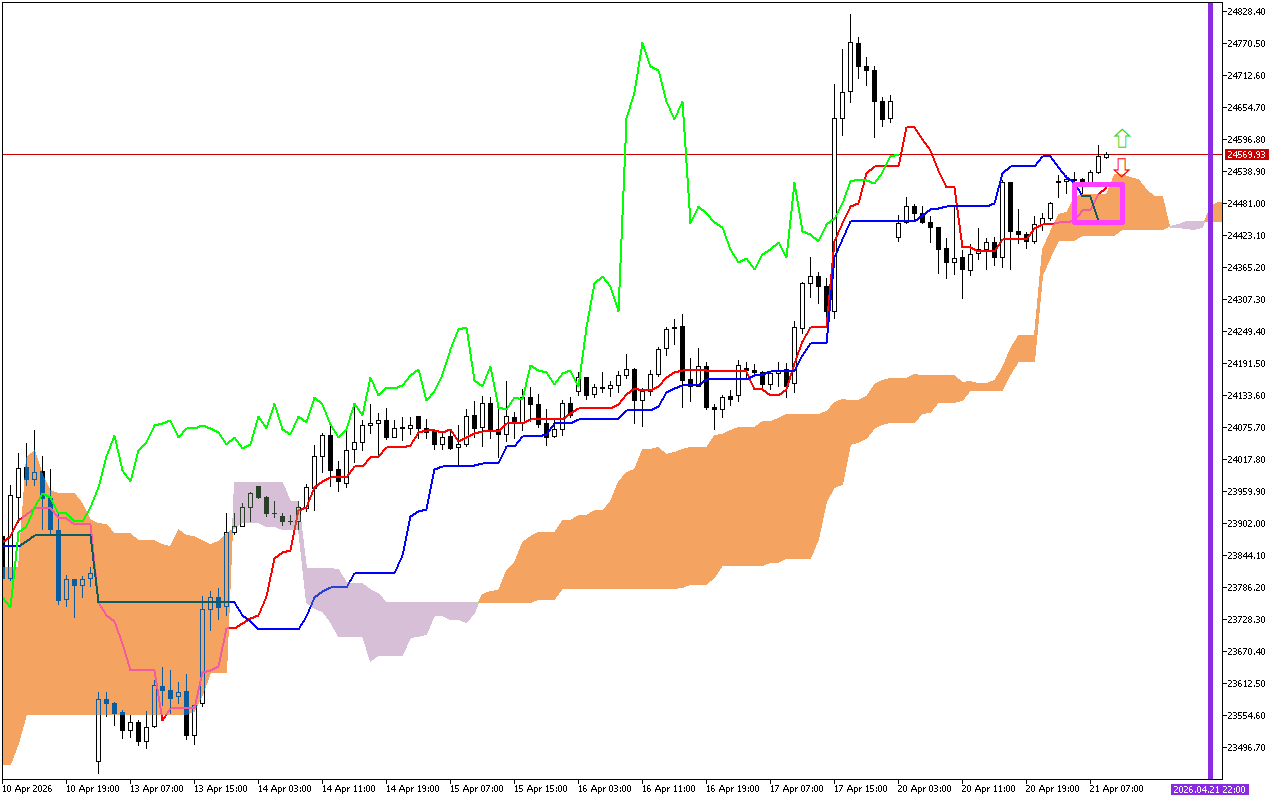Click the green up arrow signal

pos(1122,138)
